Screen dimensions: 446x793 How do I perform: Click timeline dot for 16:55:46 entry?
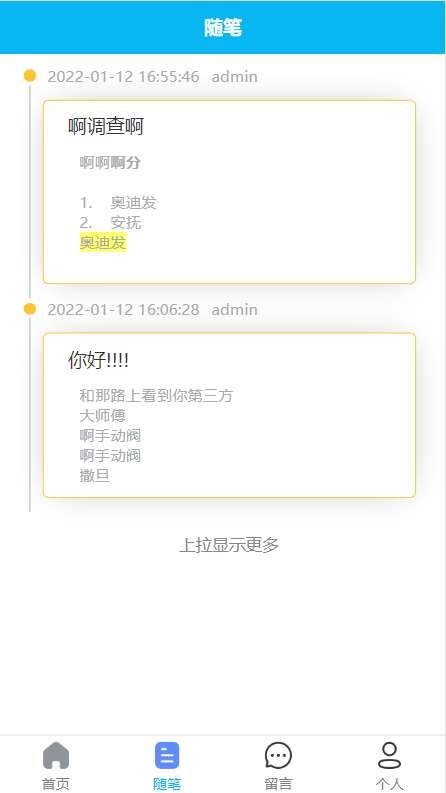(30, 76)
